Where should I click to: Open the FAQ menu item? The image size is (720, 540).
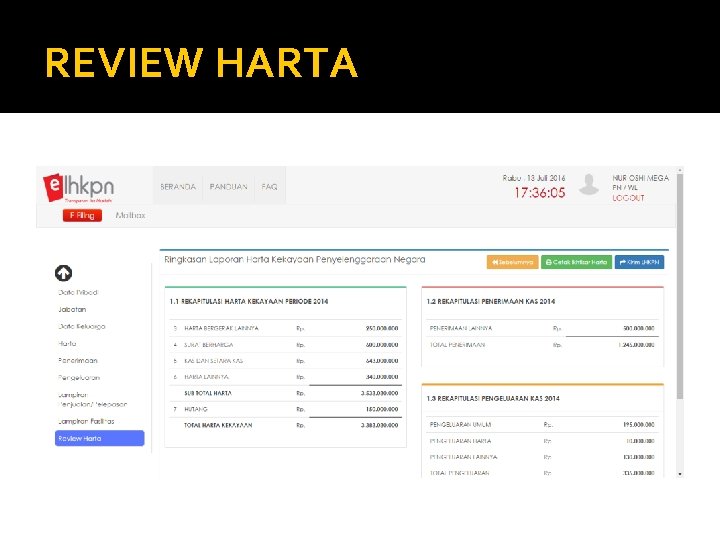270,186
